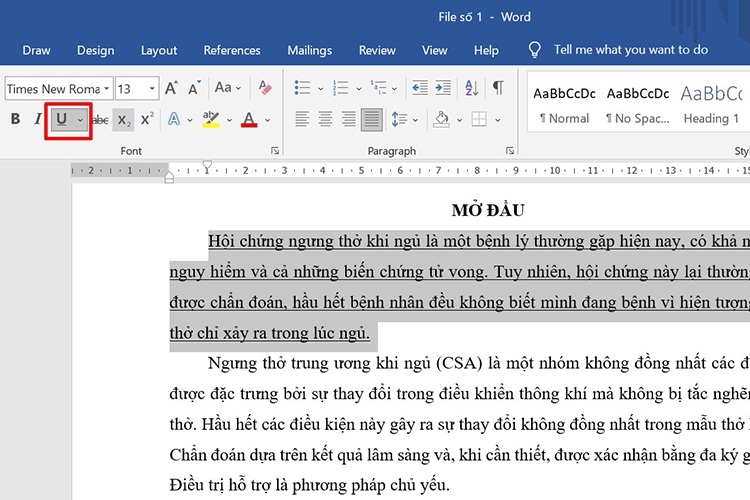
Task: Open highlight color dropdown arrow
Action: click(x=229, y=120)
